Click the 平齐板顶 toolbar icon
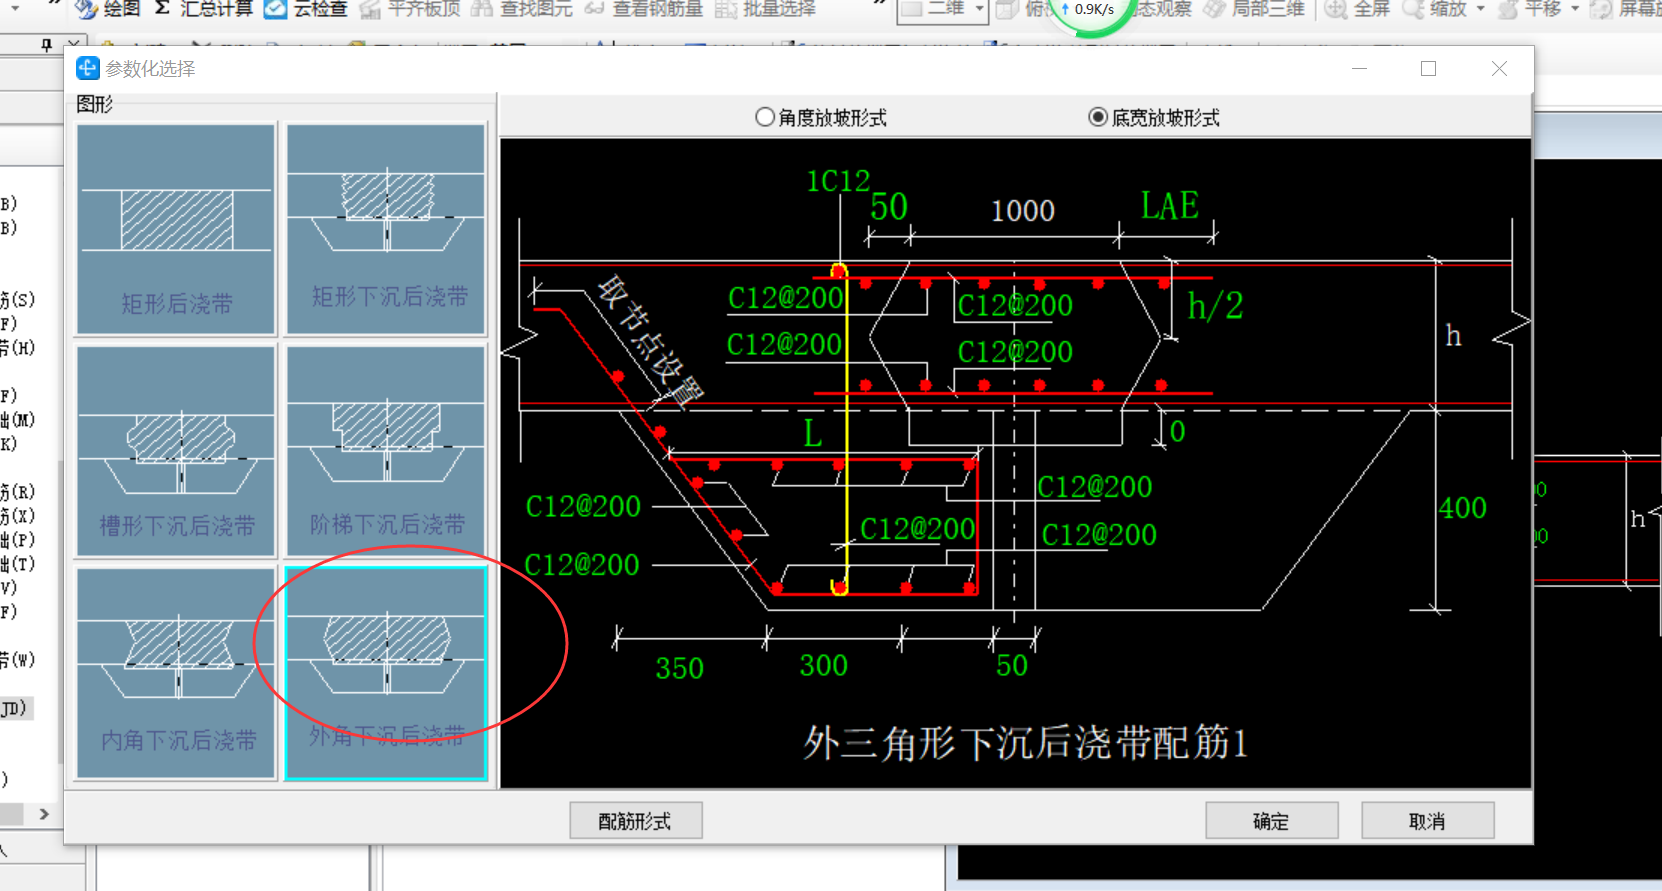The image size is (1662, 891). pyautogui.click(x=371, y=9)
